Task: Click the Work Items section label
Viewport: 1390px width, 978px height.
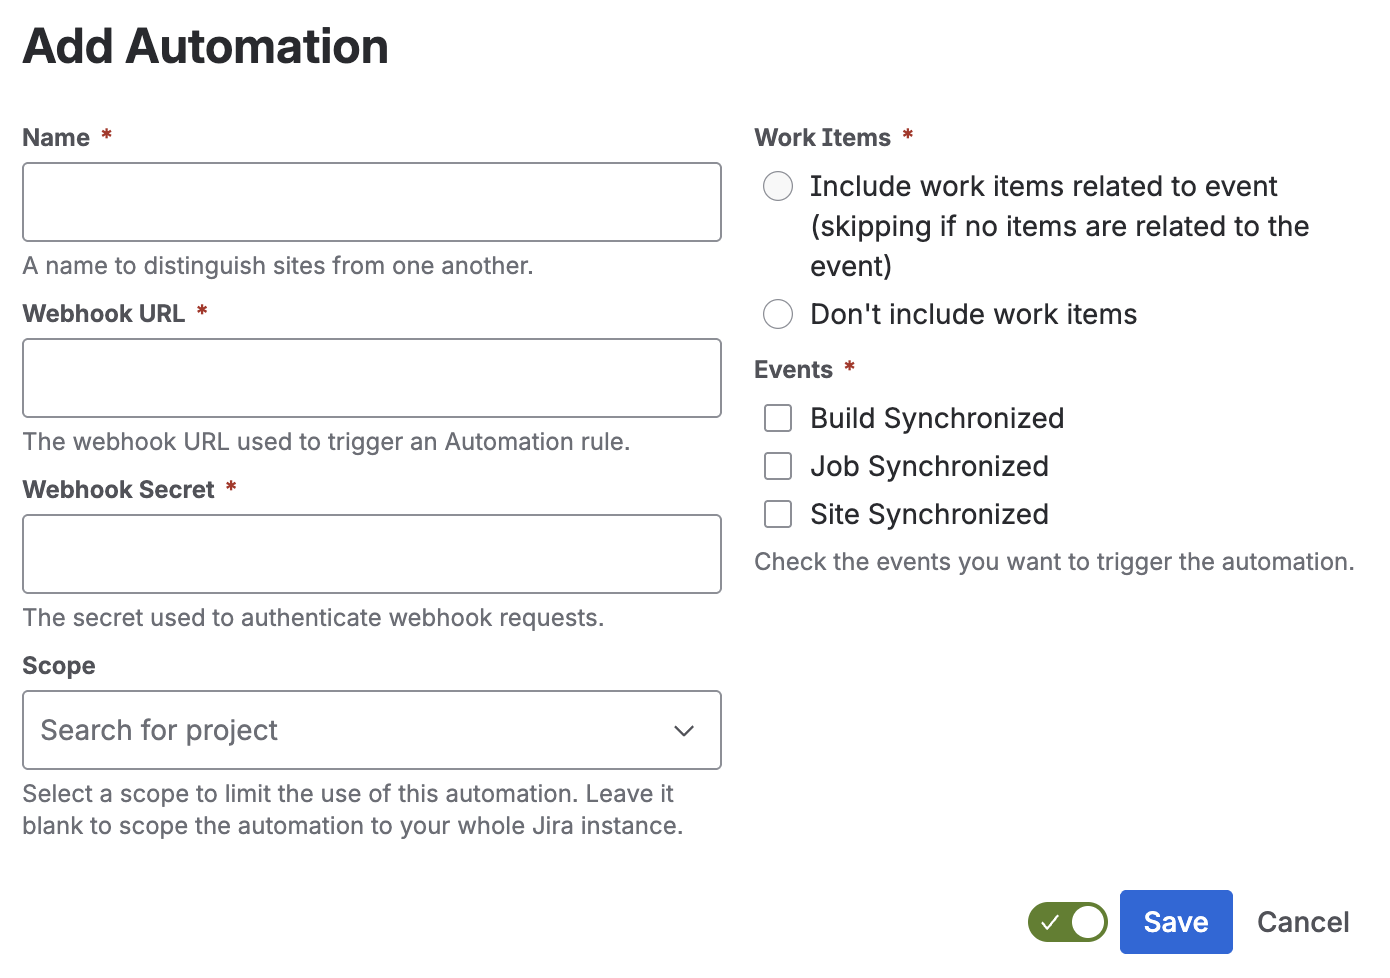Action: tap(822, 137)
